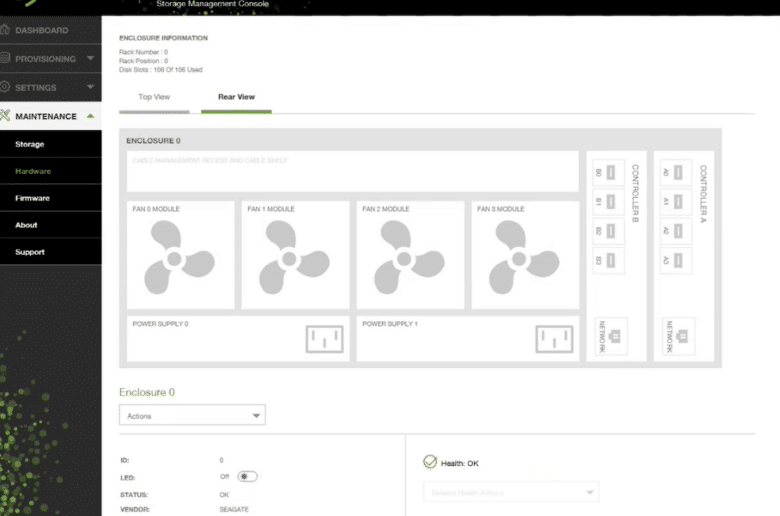Click the Settings gear icon

pyautogui.click(x=5, y=87)
